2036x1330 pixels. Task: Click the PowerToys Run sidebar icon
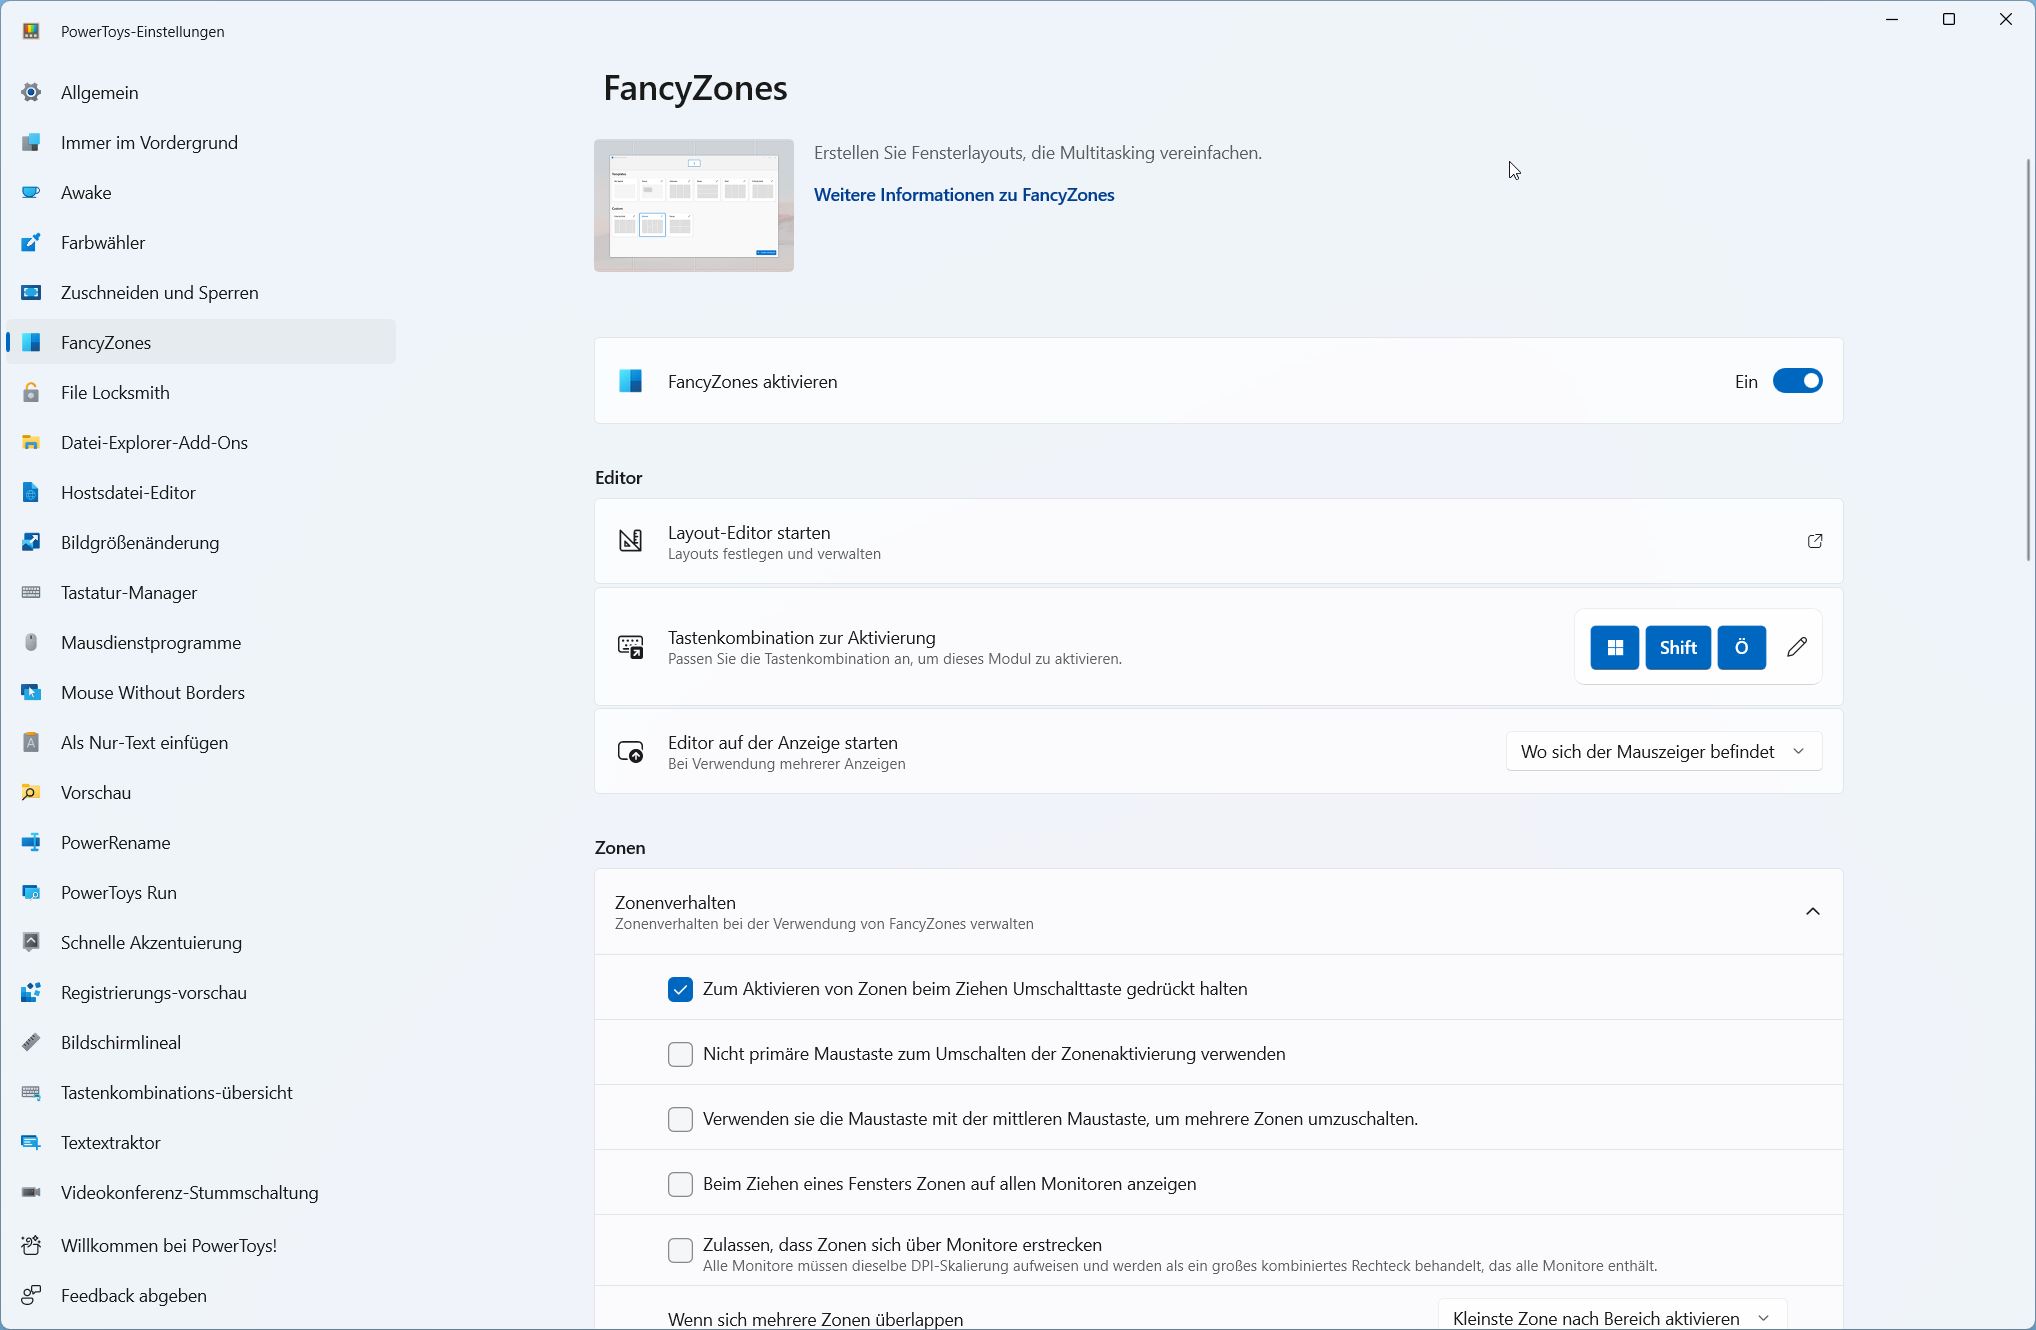click(x=31, y=893)
